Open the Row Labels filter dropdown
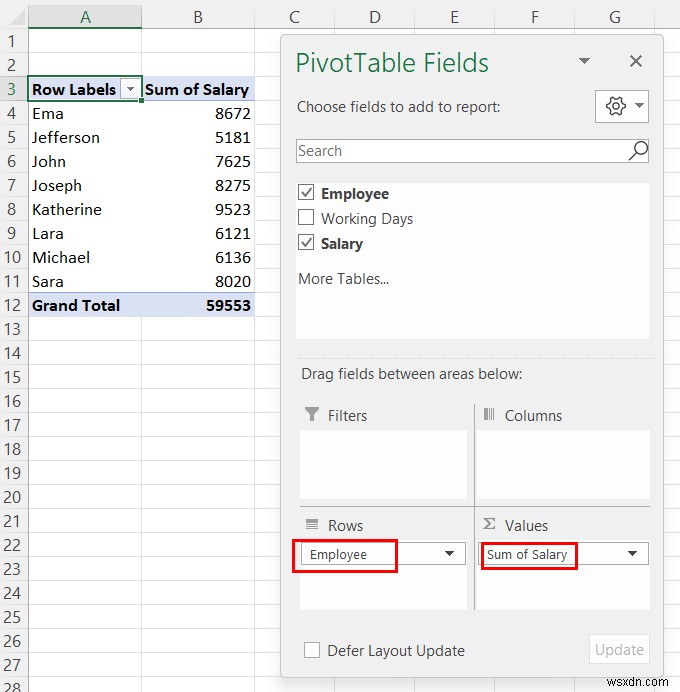 click(x=130, y=90)
